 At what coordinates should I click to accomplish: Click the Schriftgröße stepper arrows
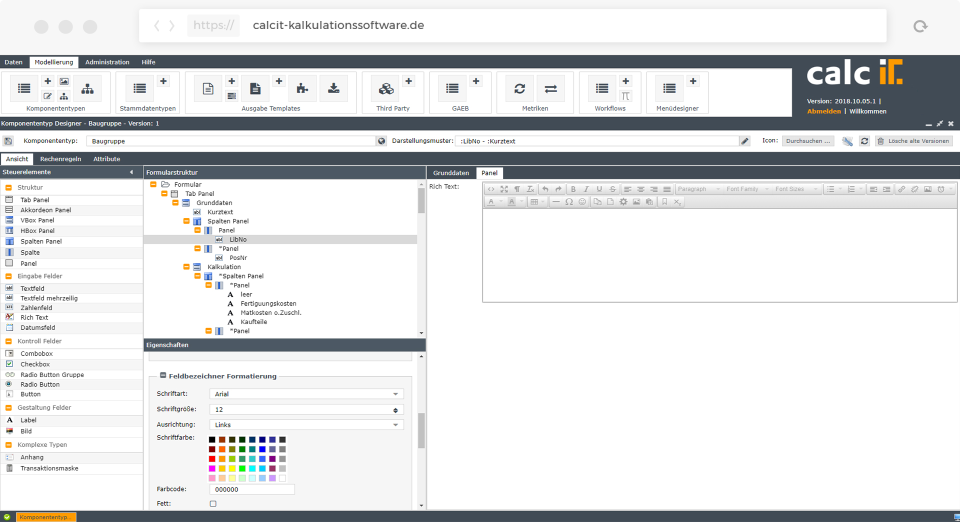click(396, 410)
